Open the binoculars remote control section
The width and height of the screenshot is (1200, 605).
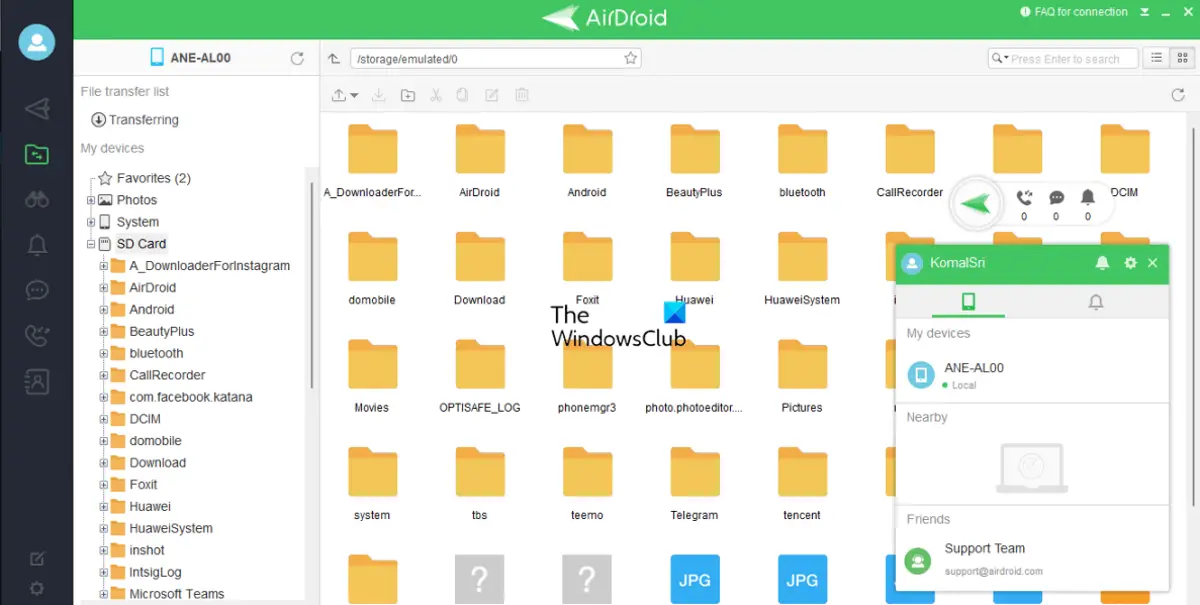click(x=37, y=199)
